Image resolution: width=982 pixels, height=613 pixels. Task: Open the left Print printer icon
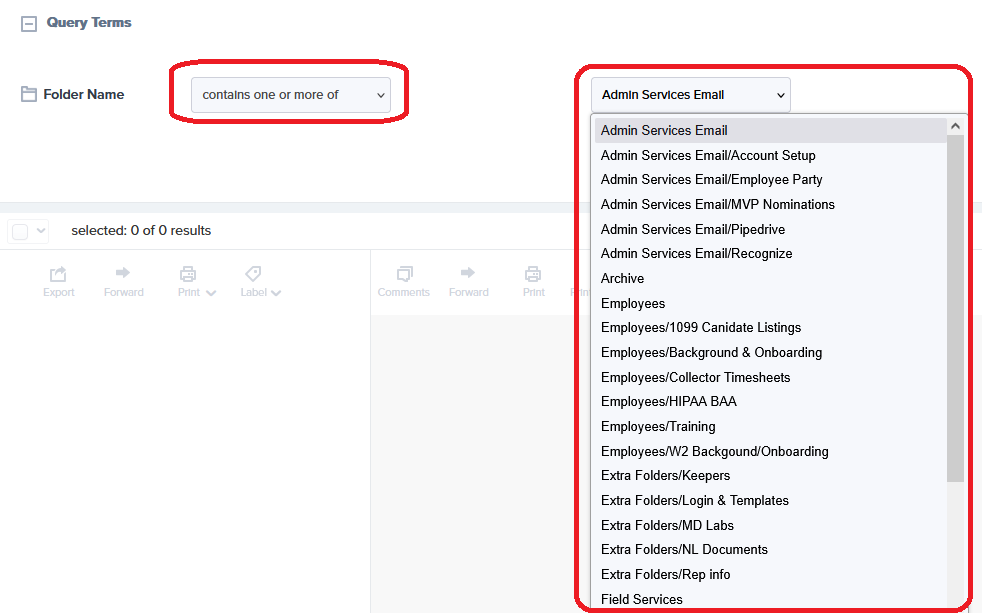pos(188,274)
